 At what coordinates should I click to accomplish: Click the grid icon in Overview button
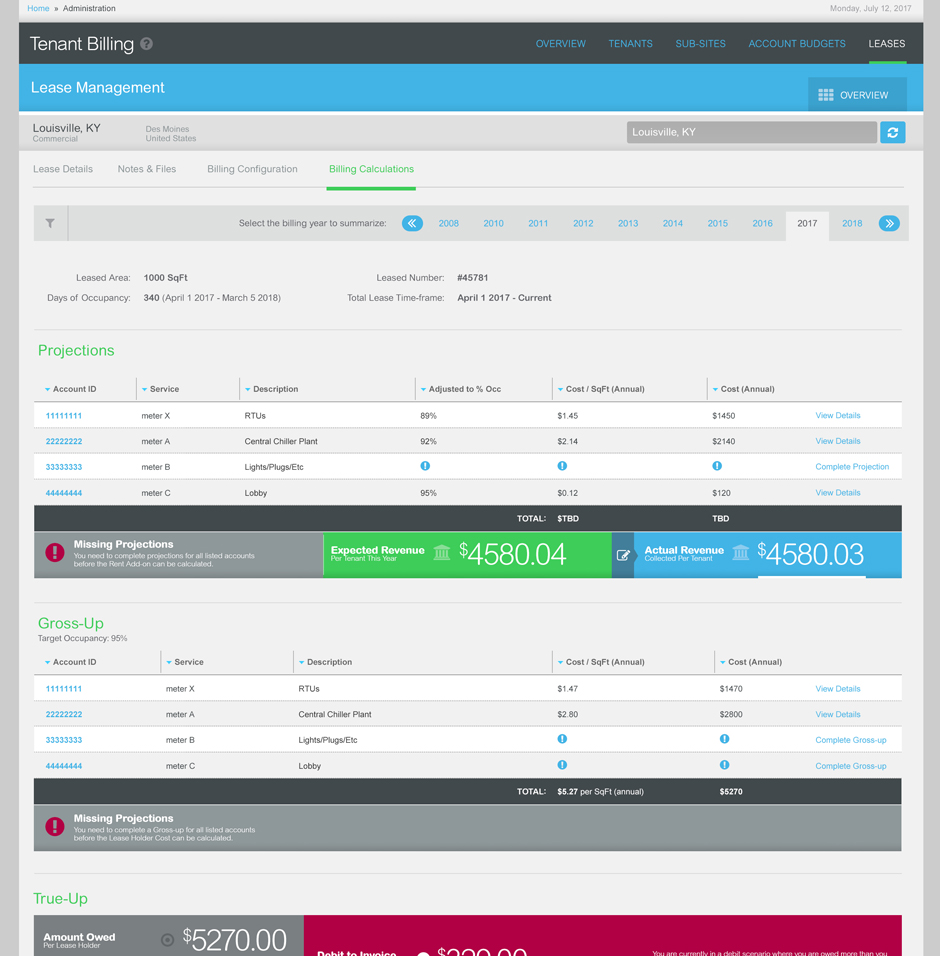[x=825, y=95]
